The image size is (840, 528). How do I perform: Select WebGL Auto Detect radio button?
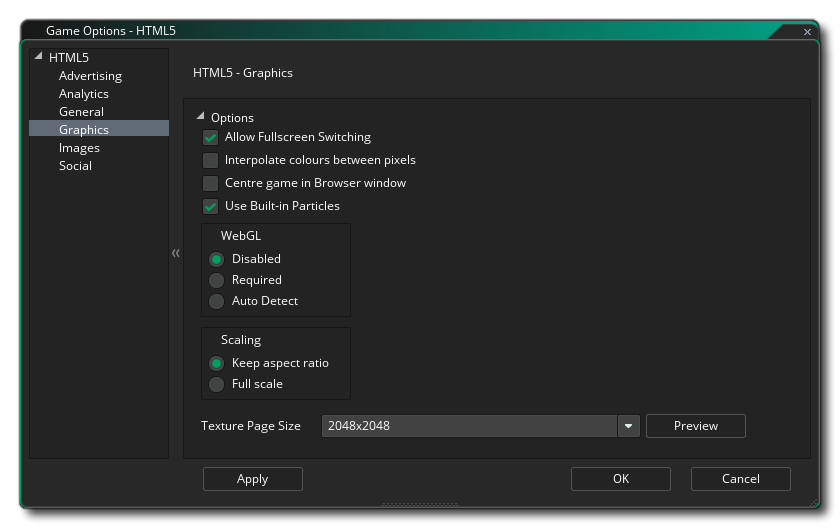(x=216, y=301)
